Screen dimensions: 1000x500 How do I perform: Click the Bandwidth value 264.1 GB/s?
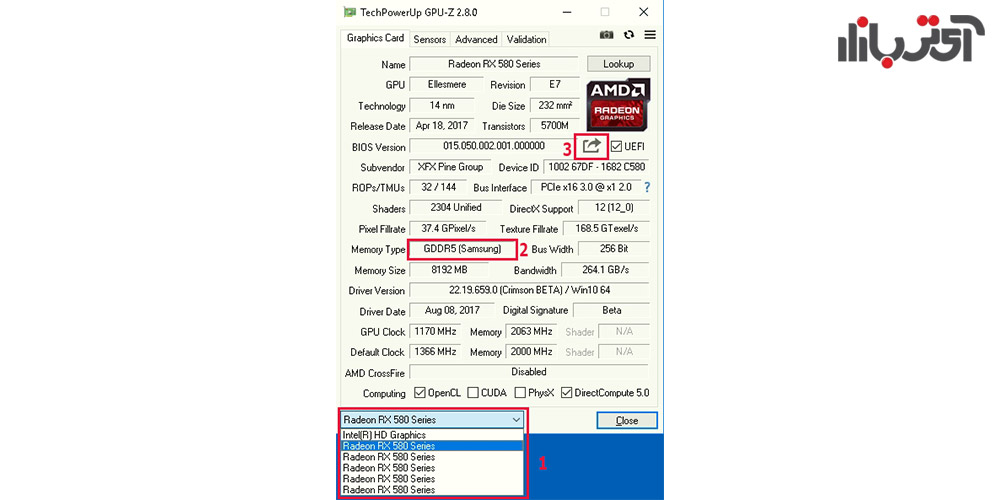(605, 270)
